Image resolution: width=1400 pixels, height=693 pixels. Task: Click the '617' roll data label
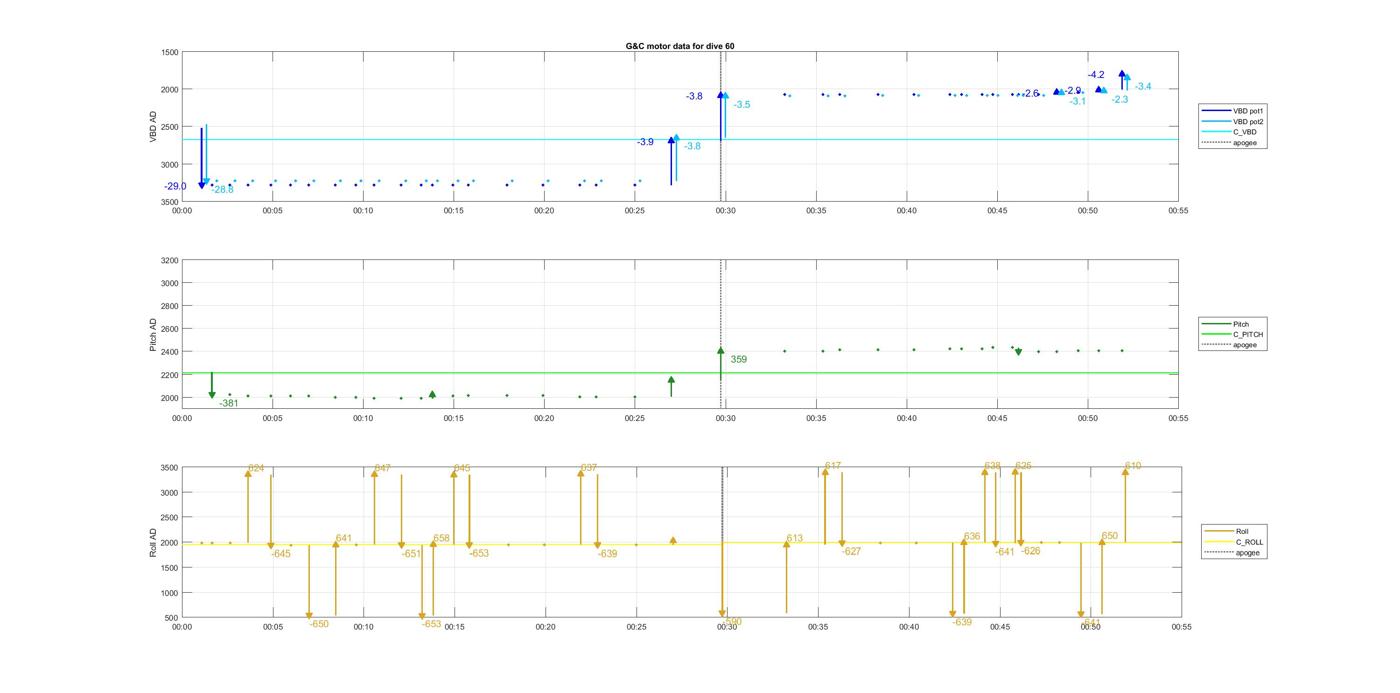tap(833, 466)
